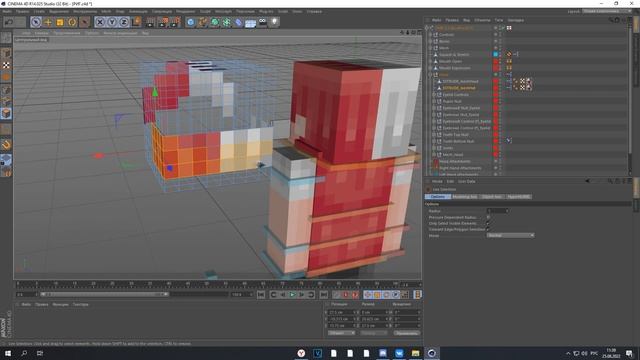Click the Light object icon
The image size is (640, 360).
pyautogui.click(x=275, y=22)
